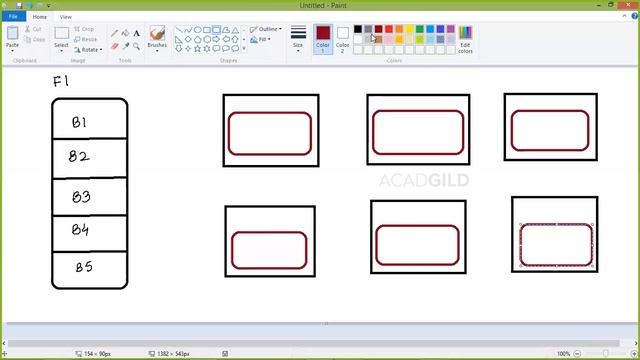
Task: Choose the Up arrow shape
Action: click(235, 40)
